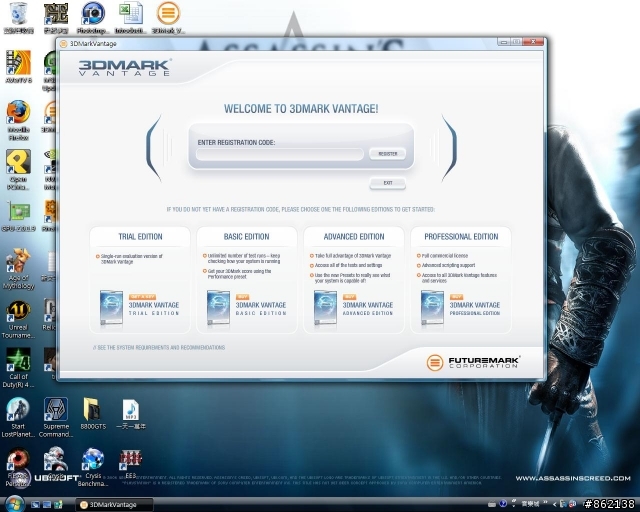The height and width of the screenshot is (512, 640).
Task: Open the 8800GTS folder
Action: [x=93, y=410]
